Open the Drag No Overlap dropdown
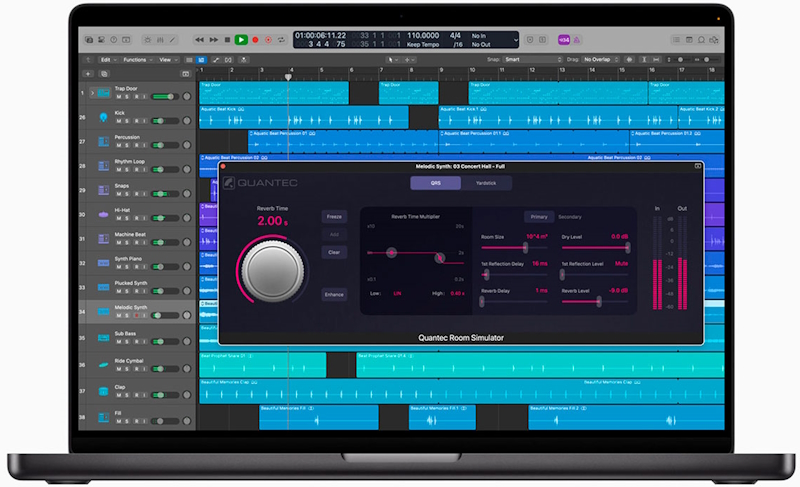Screen dimensions: 800x487 (x=601, y=60)
